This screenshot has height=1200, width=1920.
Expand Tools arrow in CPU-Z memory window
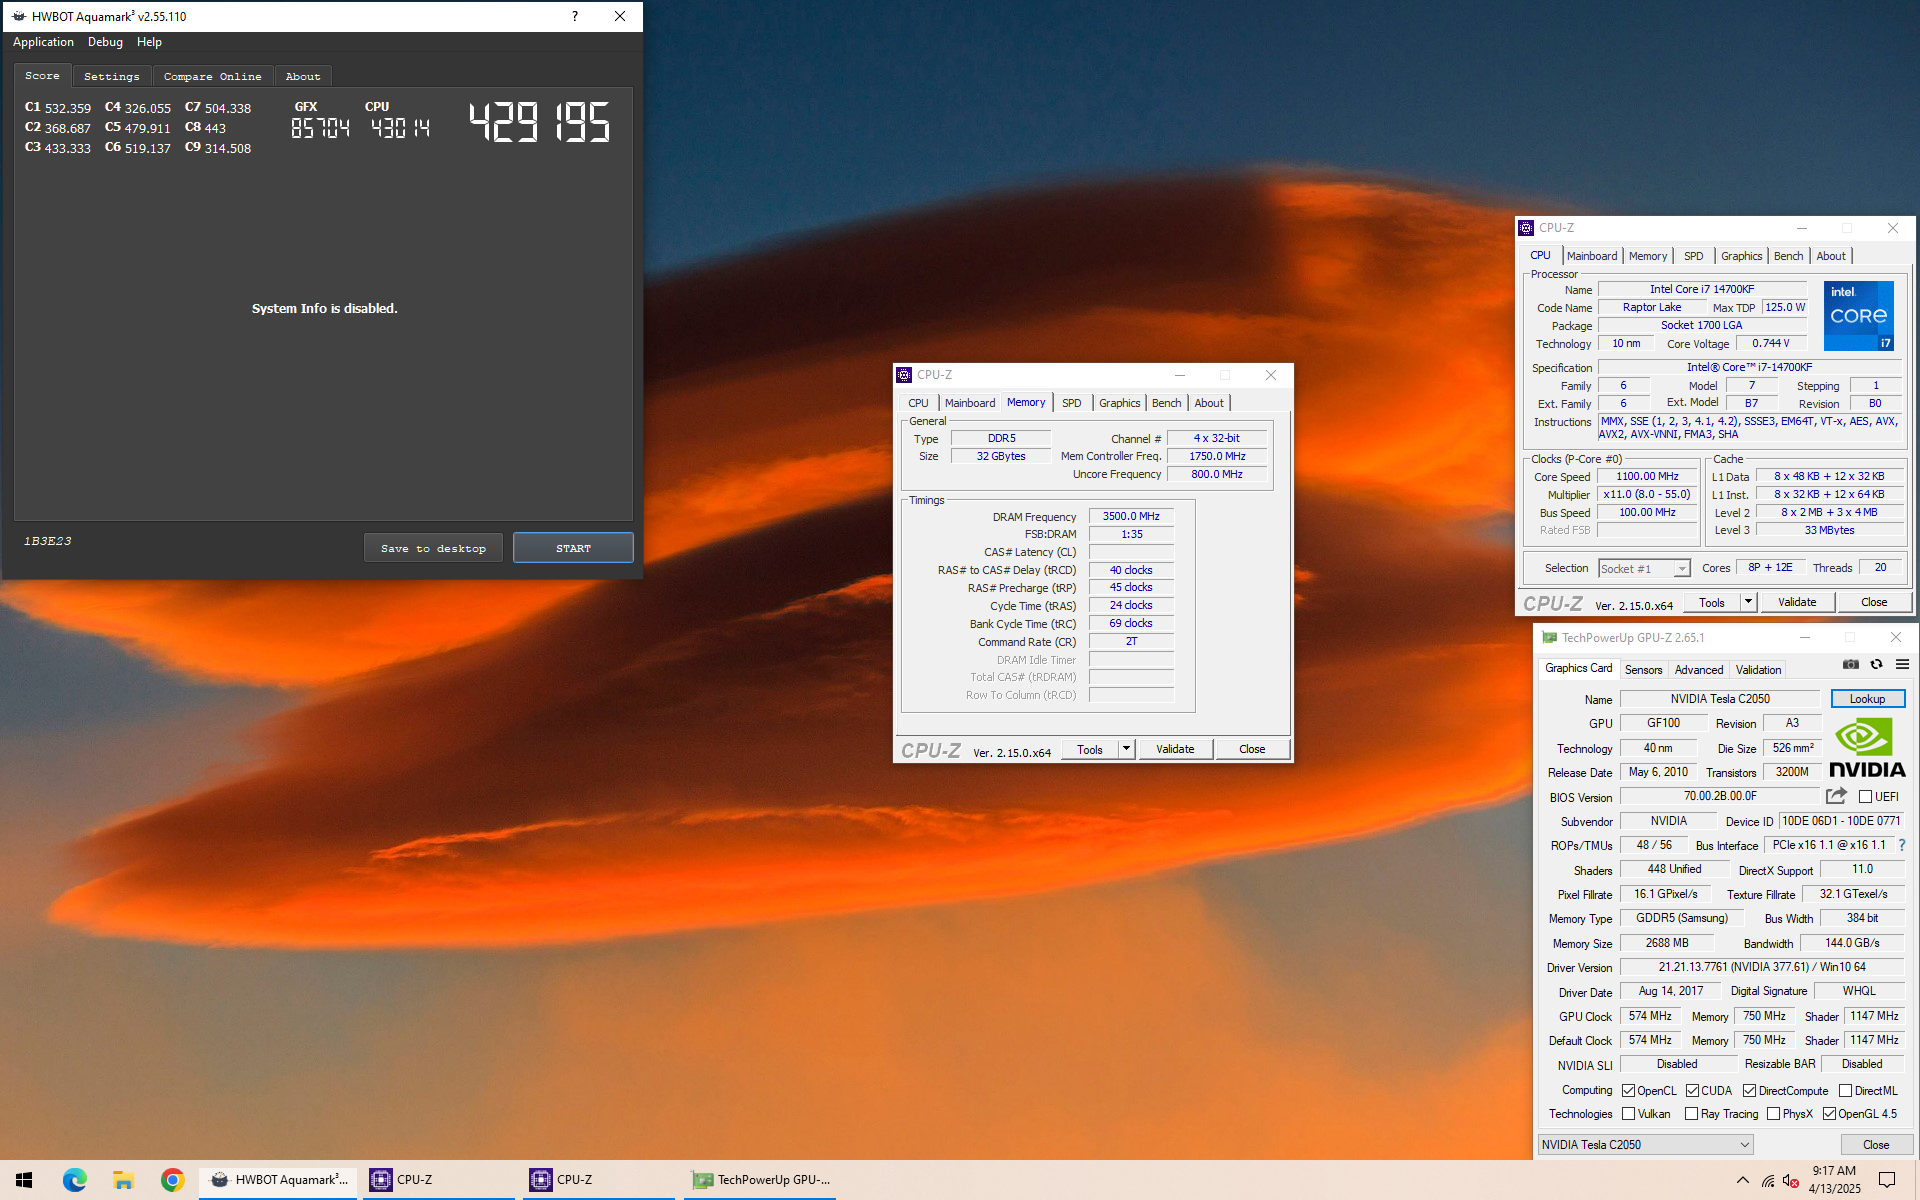point(1126,749)
